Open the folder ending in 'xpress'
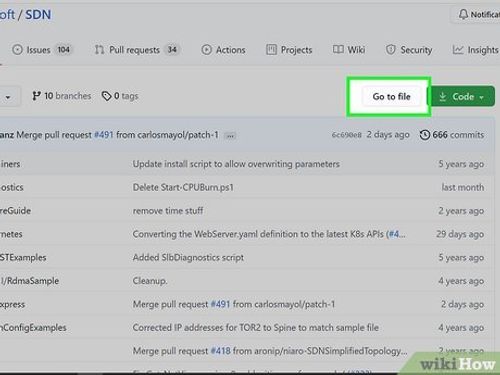Image resolution: width=500 pixels, height=375 pixels. tap(12, 304)
